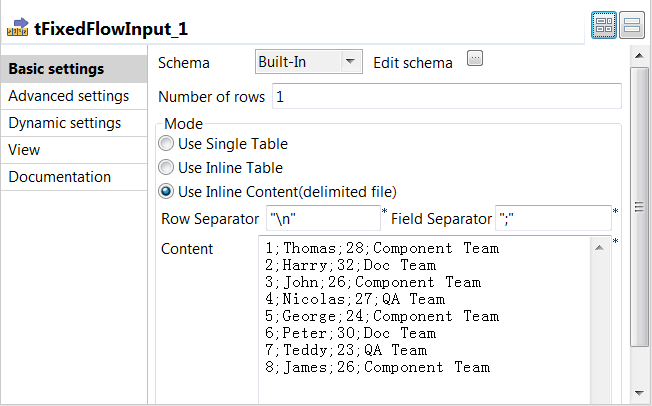Image resolution: width=652 pixels, height=406 pixels.
Task: Go to the Dynamic settings tab
Action: pyautogui.click(x=65, y=123)
